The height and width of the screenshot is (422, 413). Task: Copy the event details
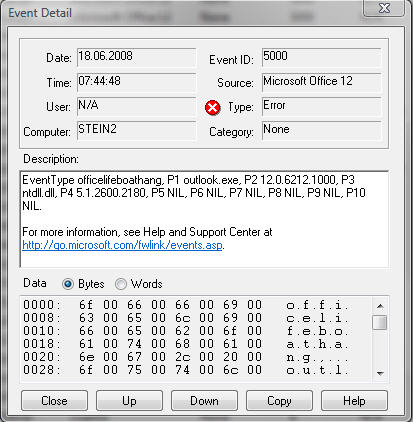[279, 401]
